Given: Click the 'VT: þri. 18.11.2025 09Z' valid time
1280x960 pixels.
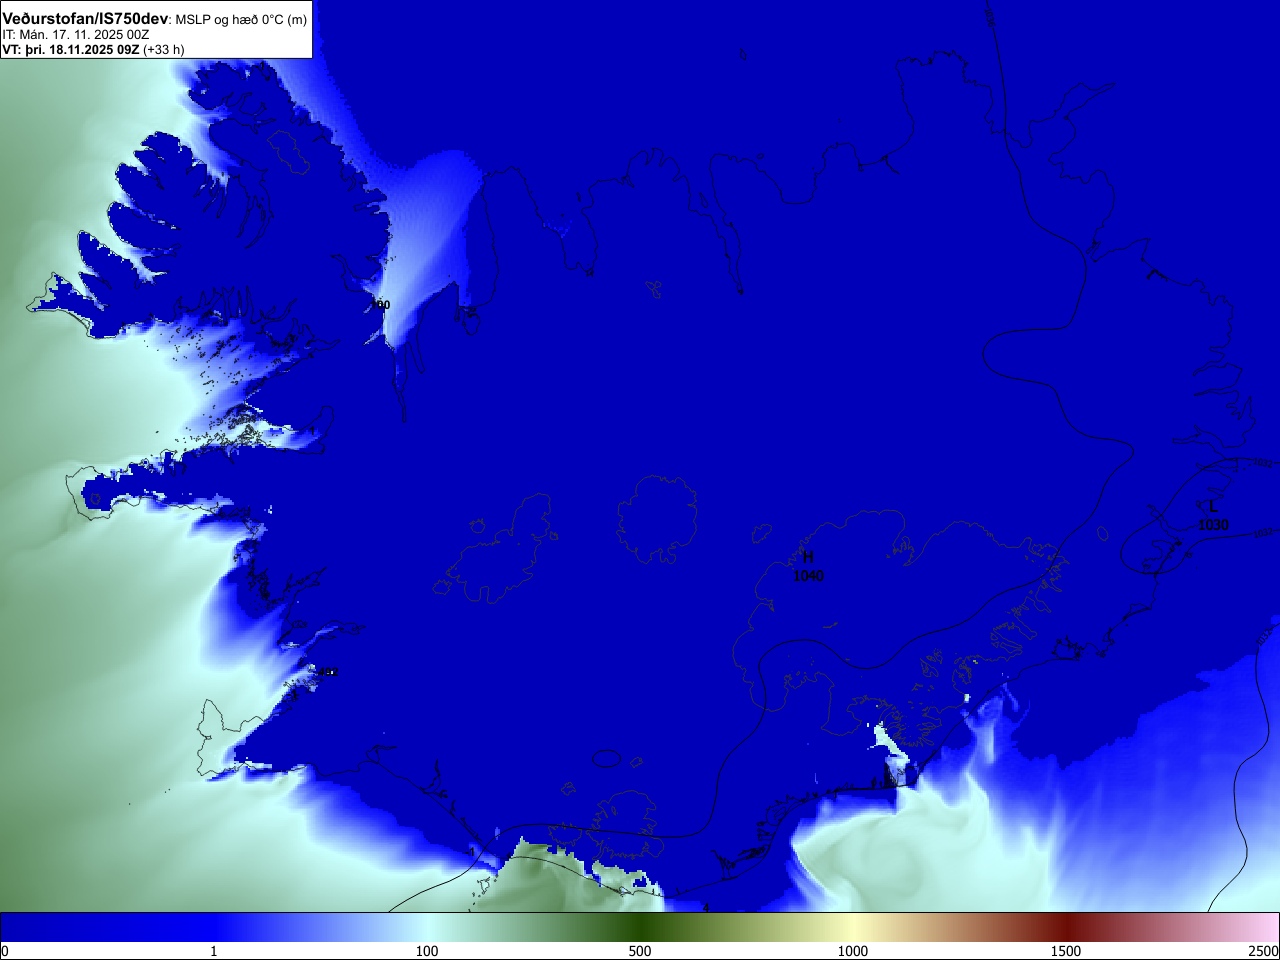Looking at the screenshot, I should (x=70, y=49).
